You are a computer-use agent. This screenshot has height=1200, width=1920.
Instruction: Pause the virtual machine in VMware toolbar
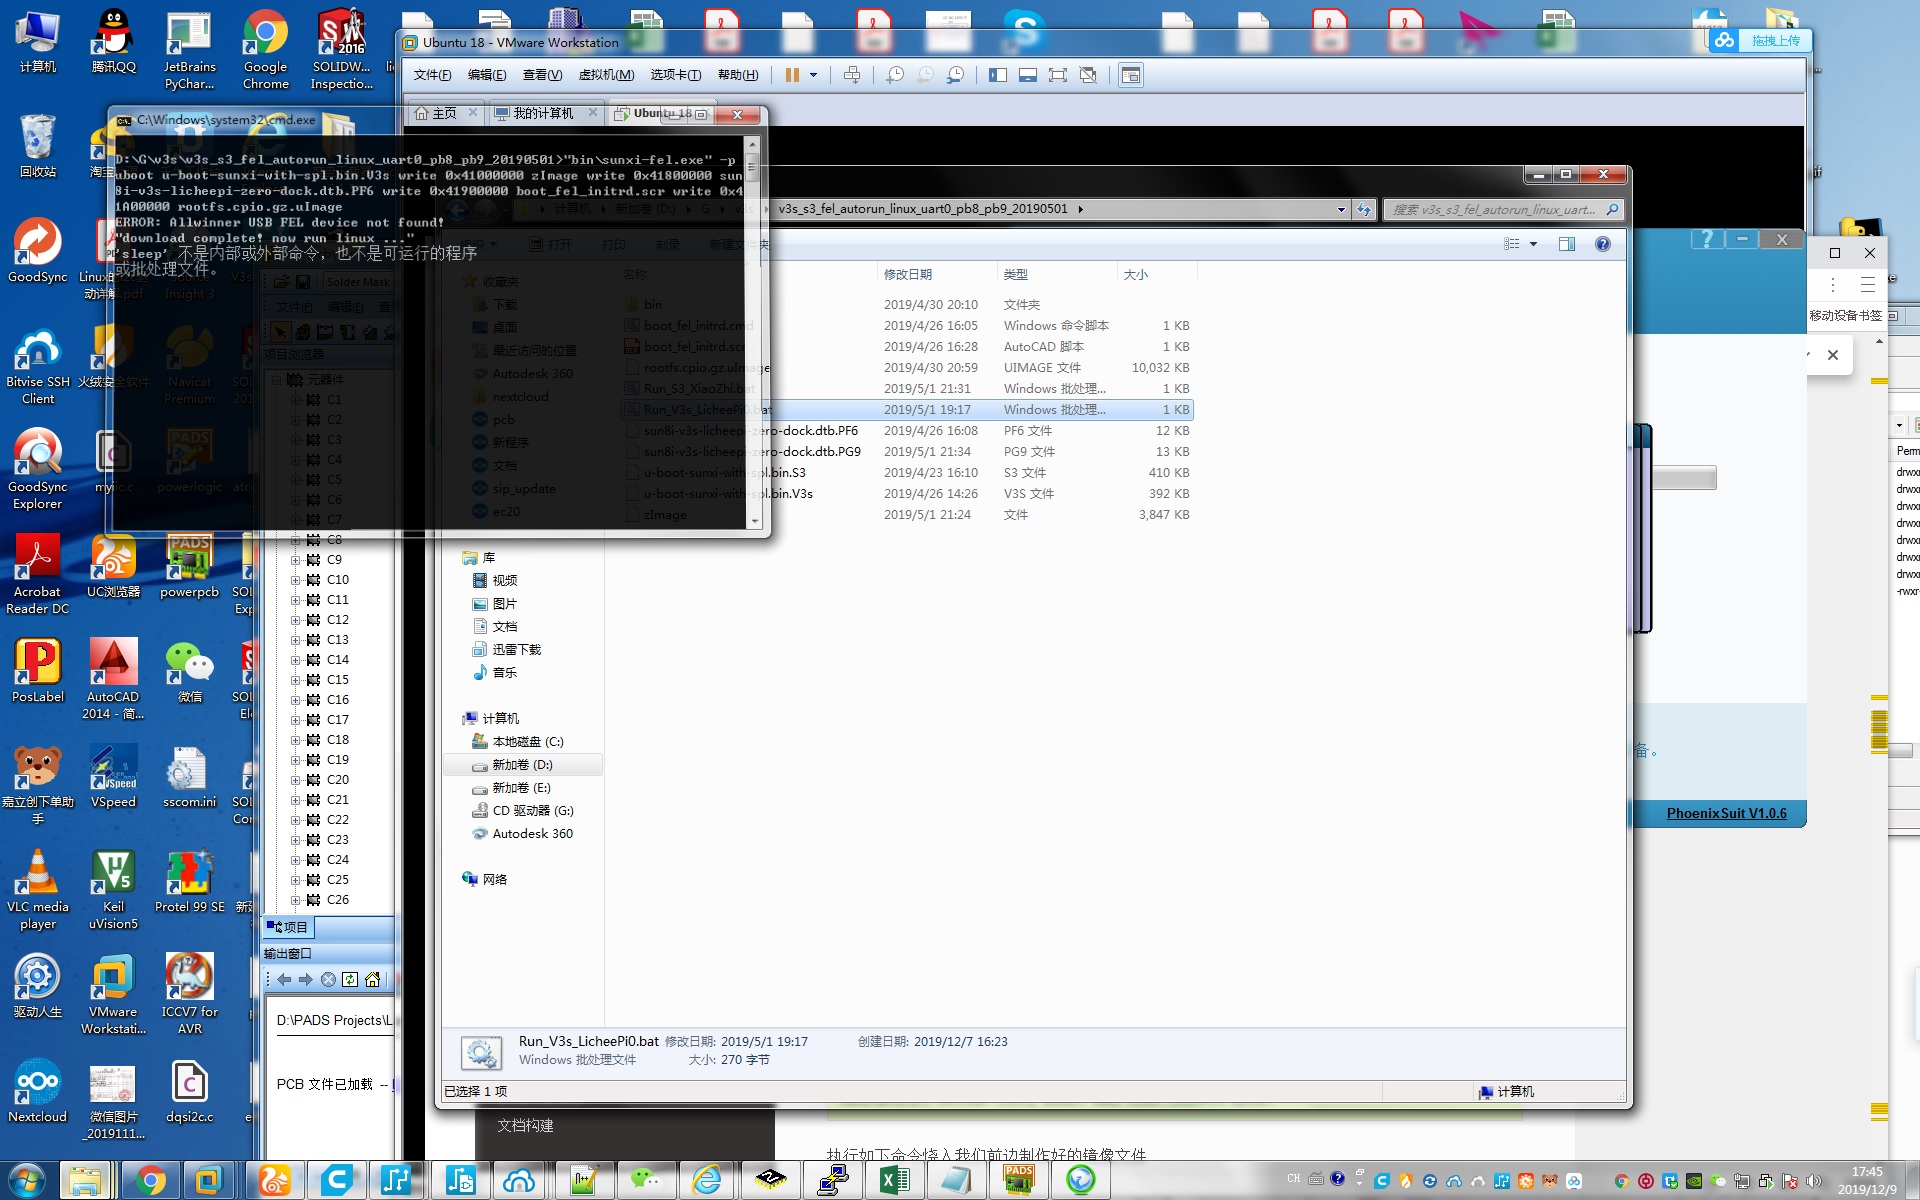(x=792, y=75)
